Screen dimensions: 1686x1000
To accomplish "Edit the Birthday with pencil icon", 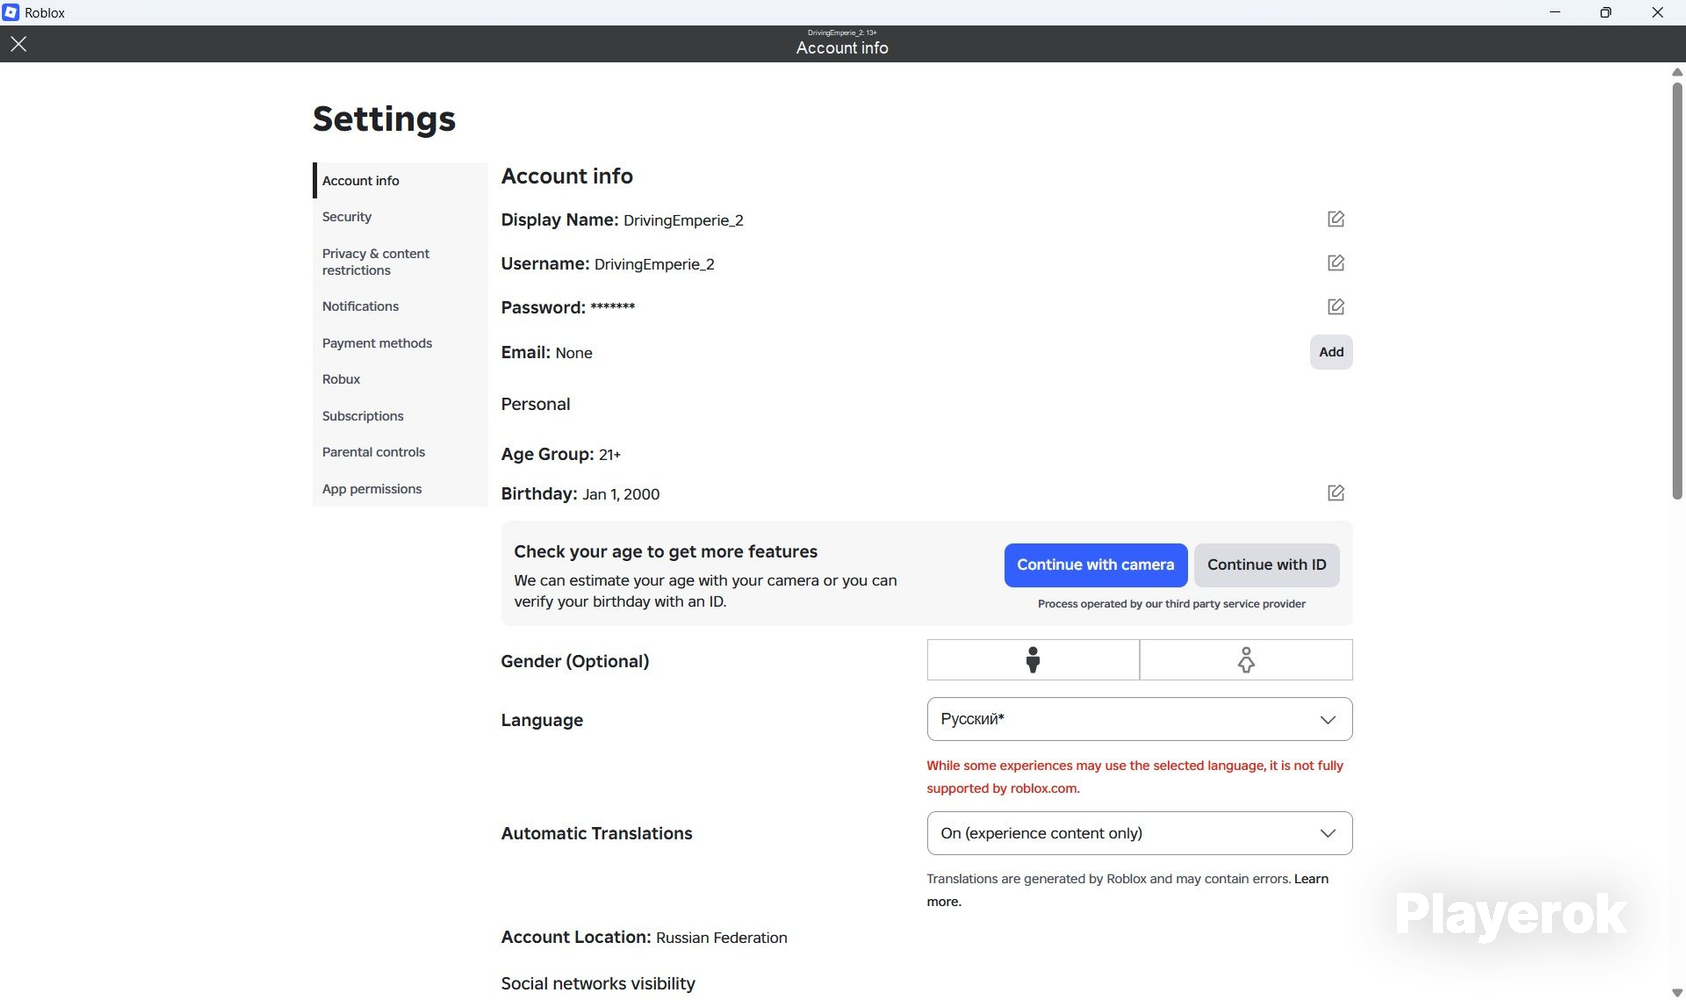I will pos(1335,493).
